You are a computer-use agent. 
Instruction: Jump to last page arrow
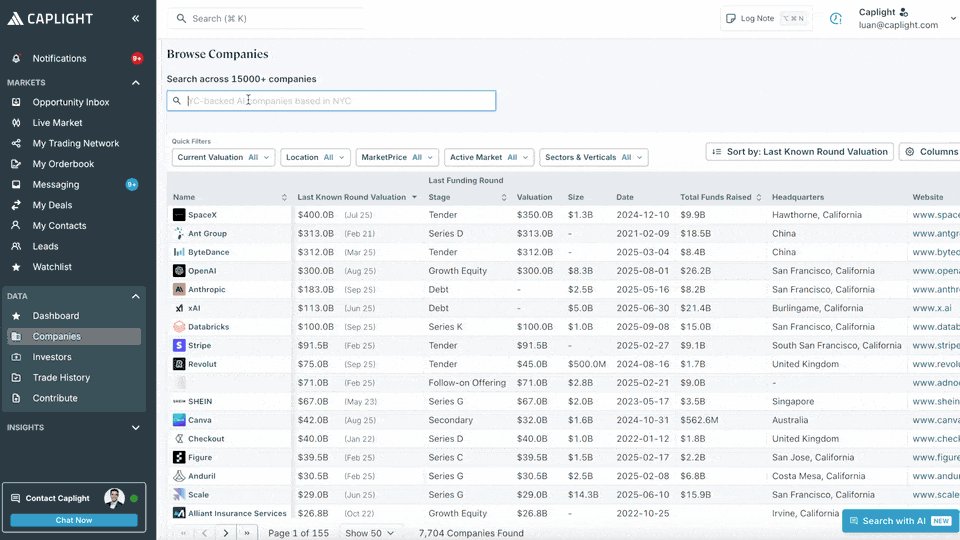247,533
